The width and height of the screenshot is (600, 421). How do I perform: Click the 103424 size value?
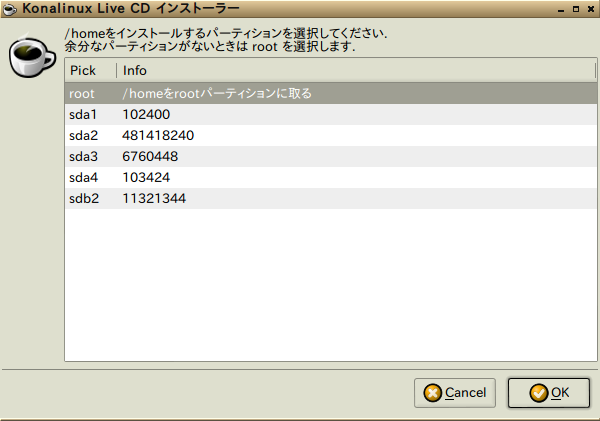pos(146,178)
